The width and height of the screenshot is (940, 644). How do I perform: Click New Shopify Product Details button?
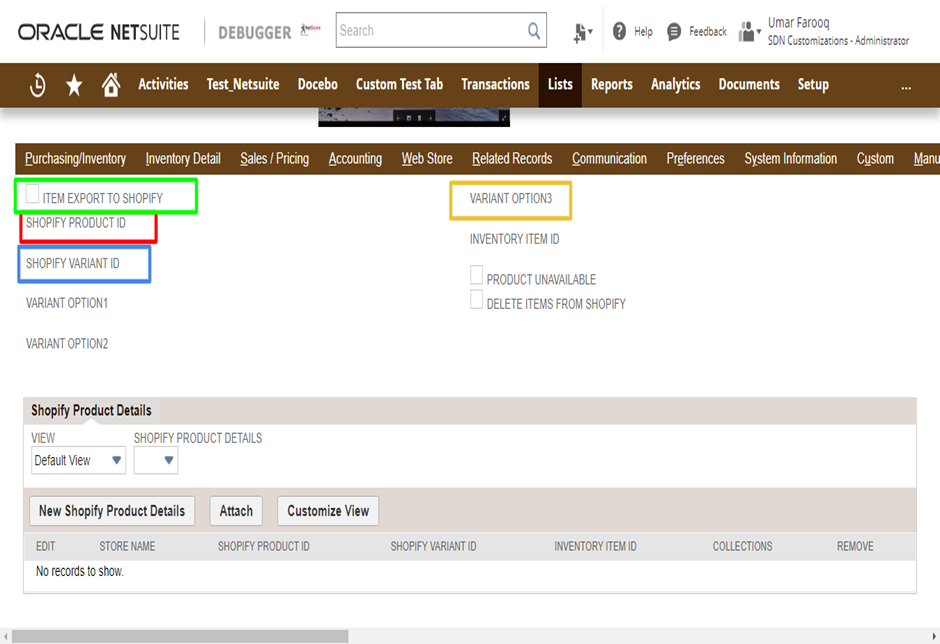(x=112, y=511)
